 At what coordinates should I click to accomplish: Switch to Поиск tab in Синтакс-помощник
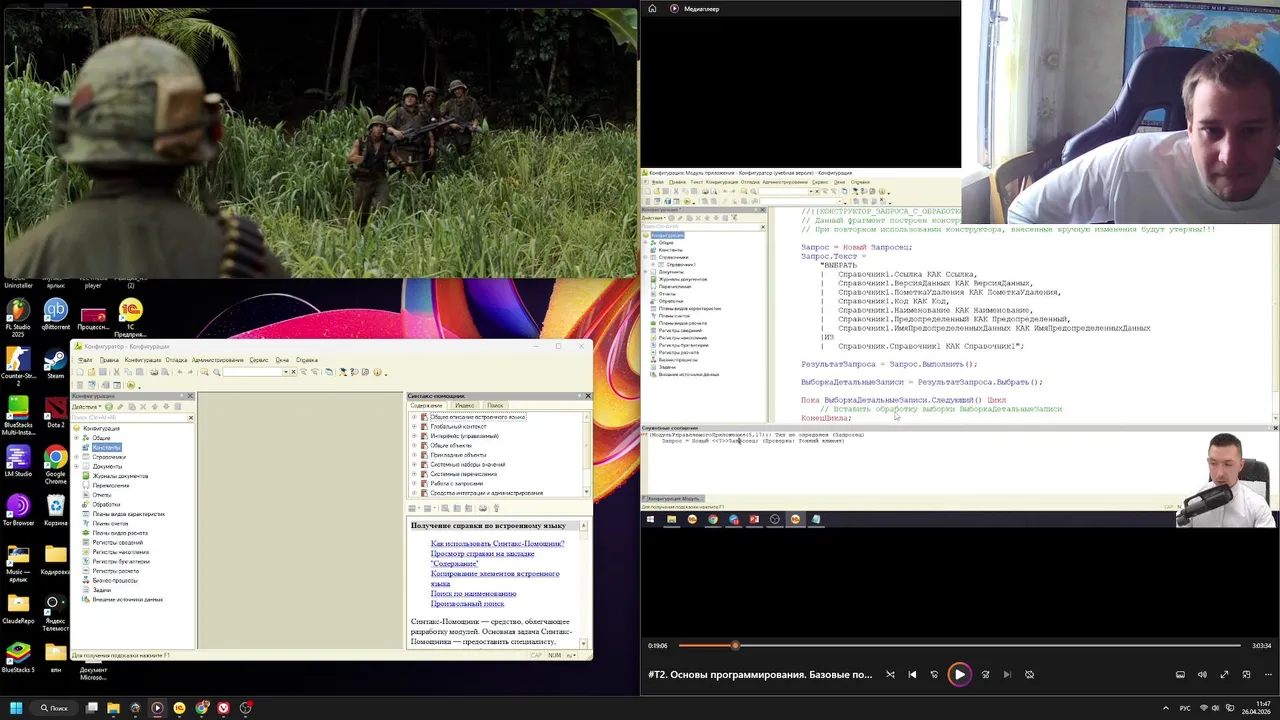(x=495, y=405)
